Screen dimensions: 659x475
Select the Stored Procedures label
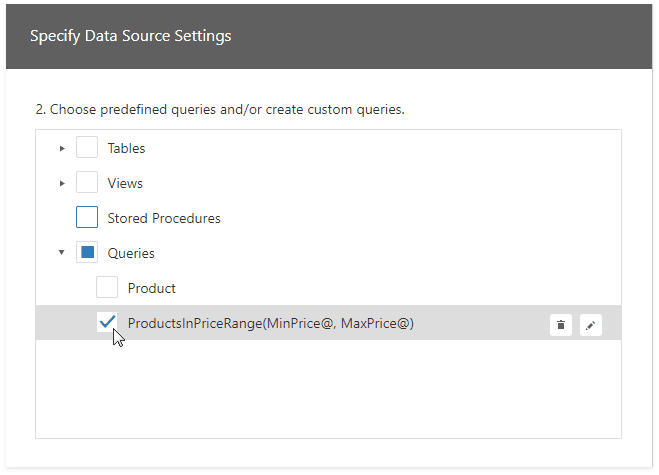point(164,218)
